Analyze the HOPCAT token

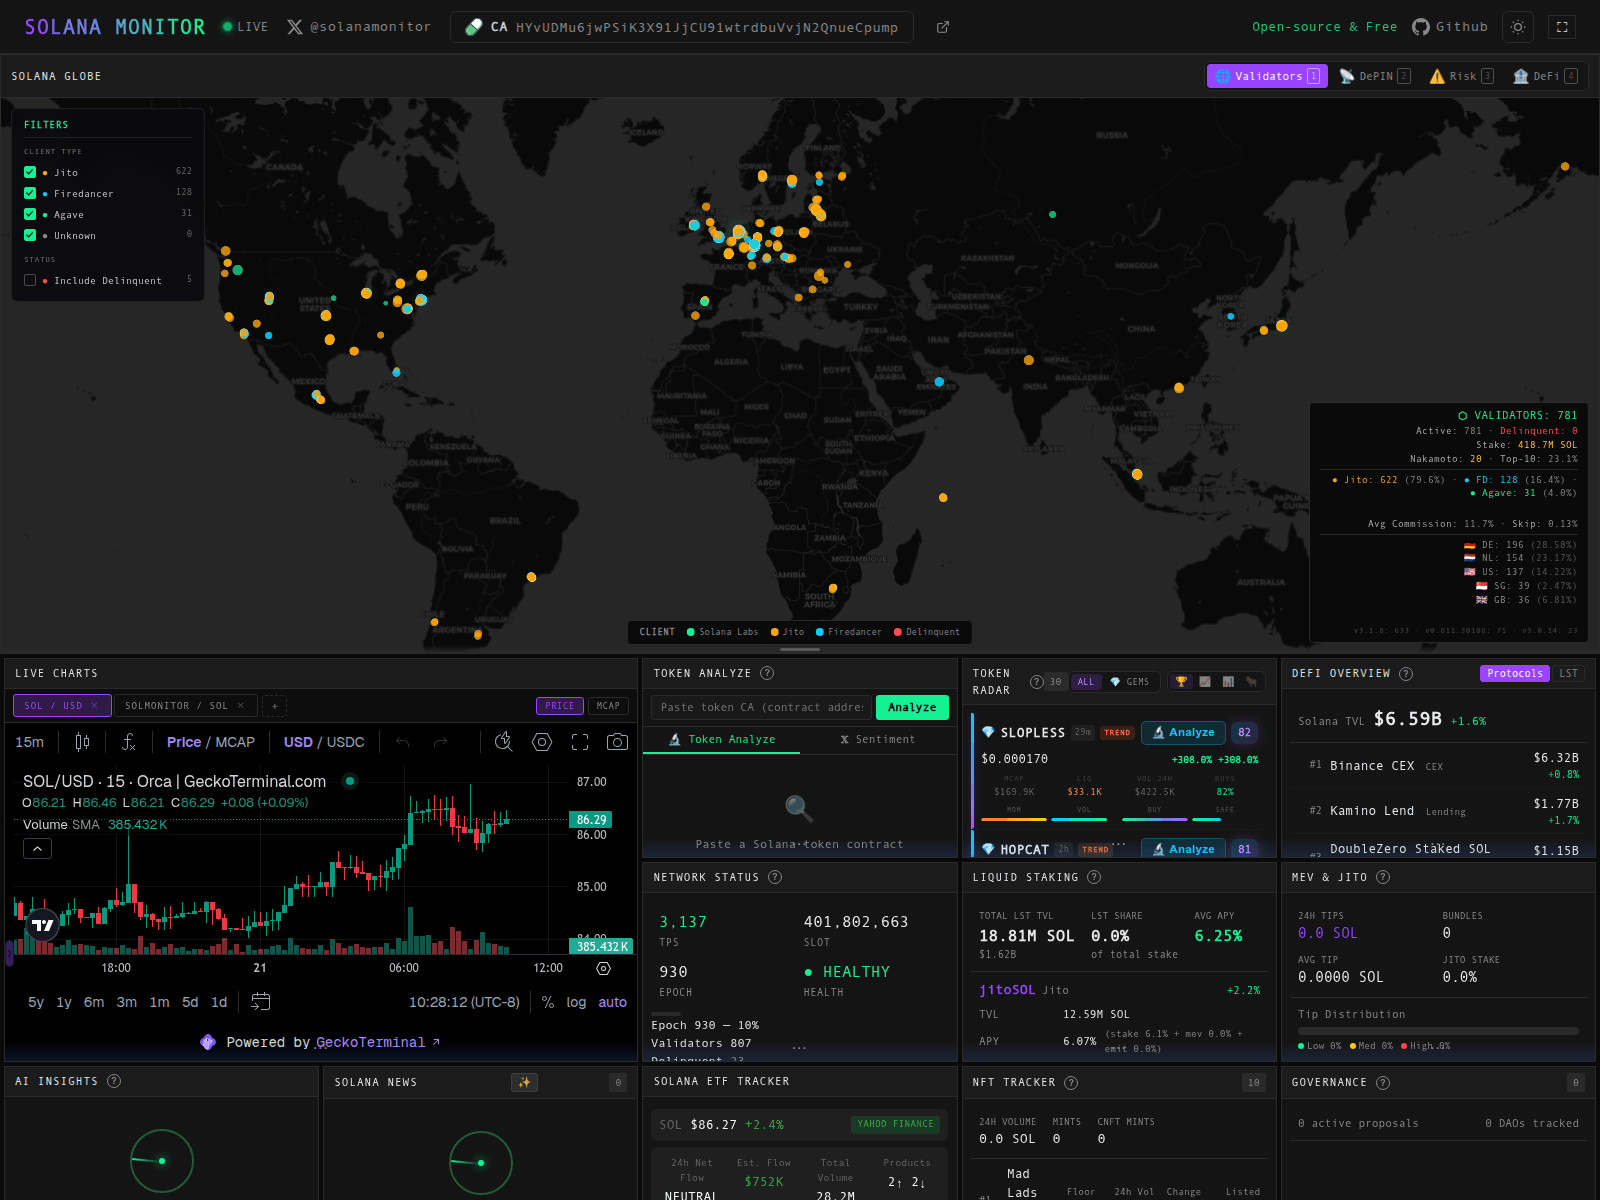[x=1183, y=849]
